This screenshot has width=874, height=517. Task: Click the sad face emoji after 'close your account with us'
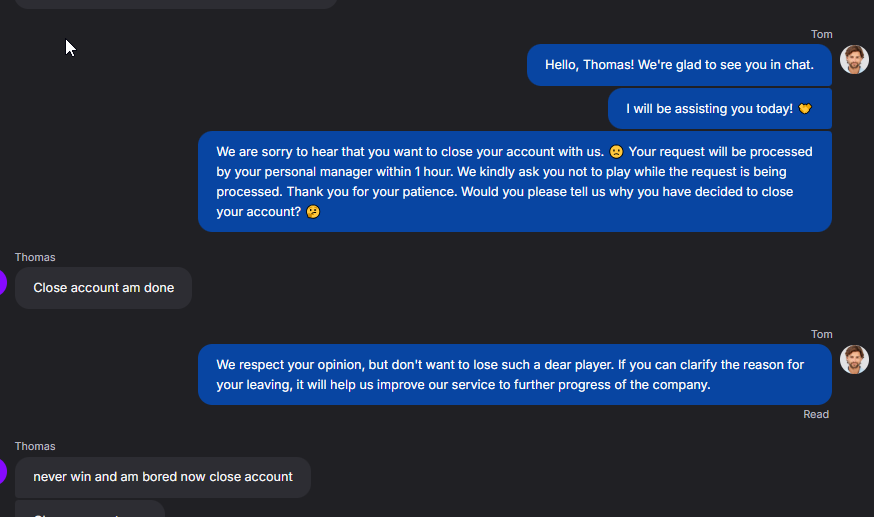click(x=616, y=152)
